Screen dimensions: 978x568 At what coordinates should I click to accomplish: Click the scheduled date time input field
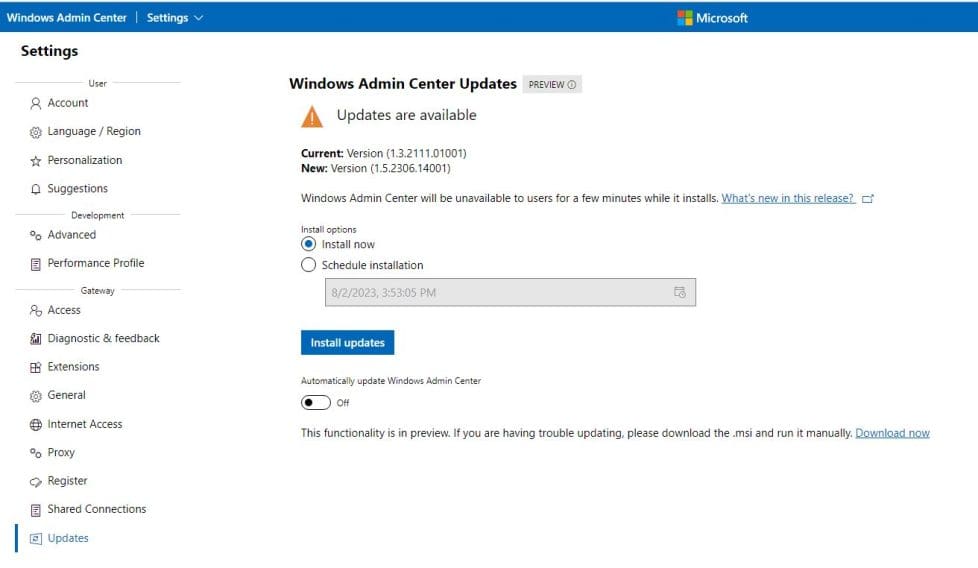tap(510, 292)
